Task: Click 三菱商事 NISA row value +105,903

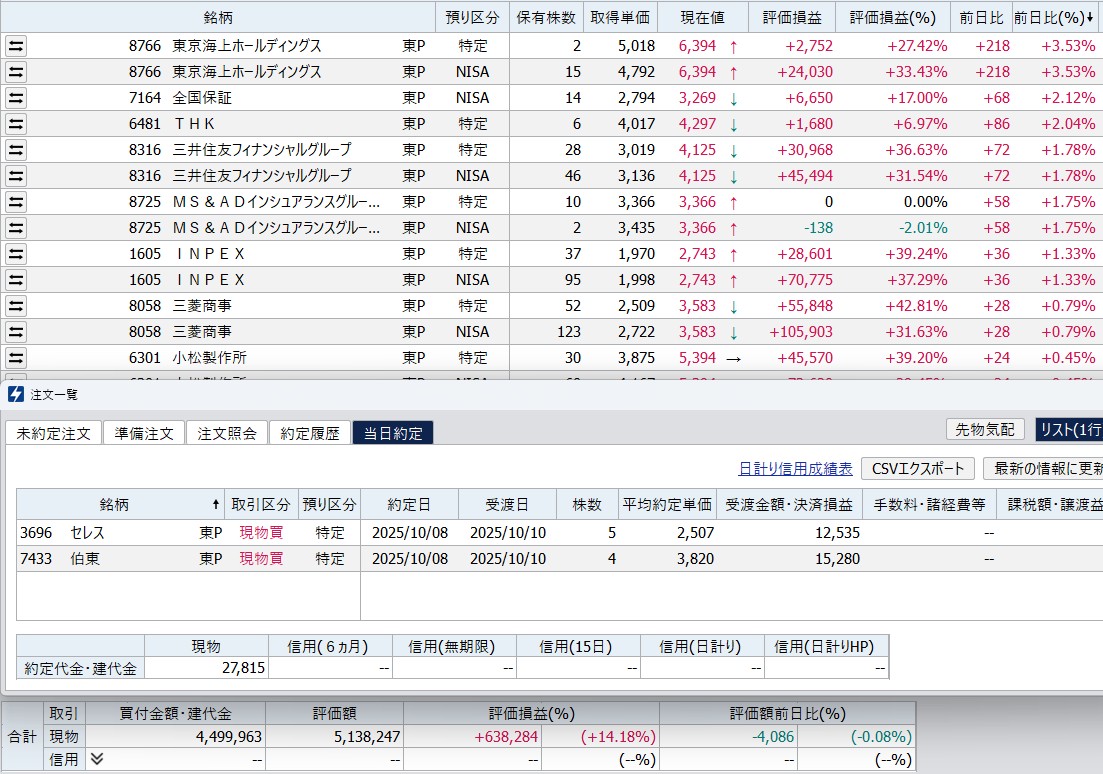Action: [x=801, y=333]
